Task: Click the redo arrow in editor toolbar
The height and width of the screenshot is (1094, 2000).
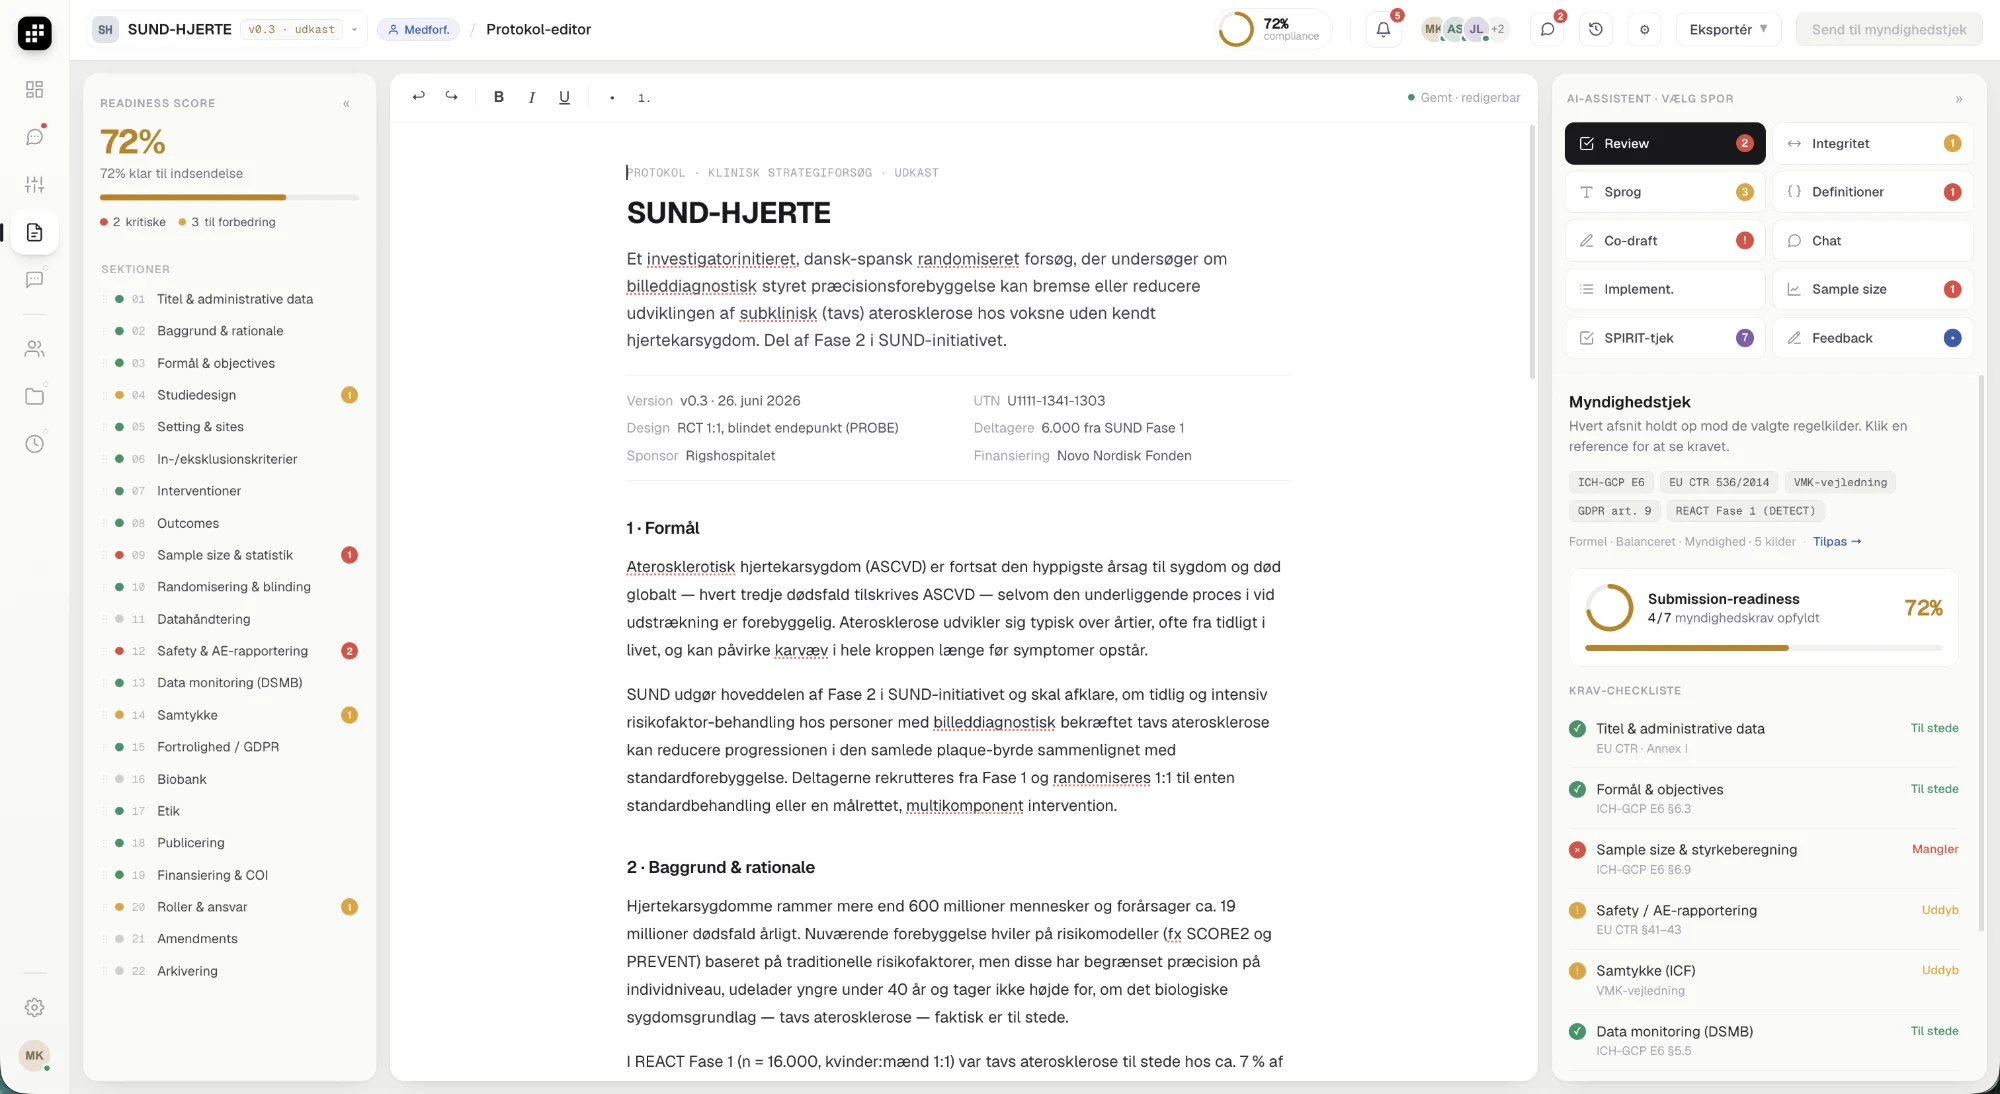Action: click(452, 97)
